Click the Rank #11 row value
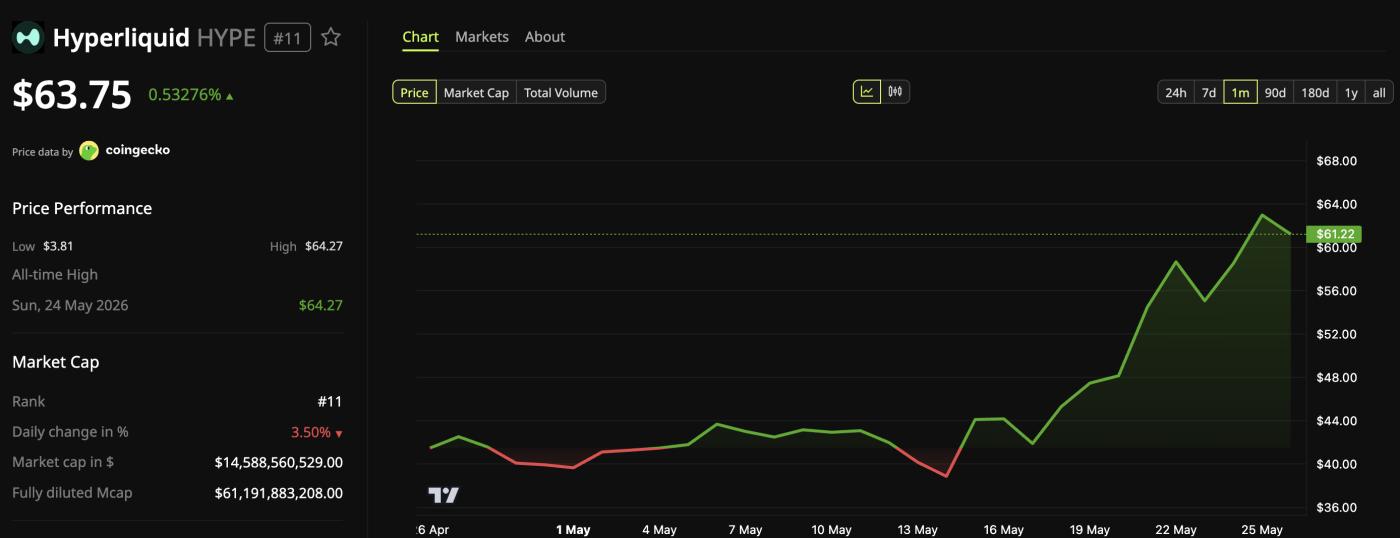1400x538 pixels. pyautogui.click(x=330, y=401)
